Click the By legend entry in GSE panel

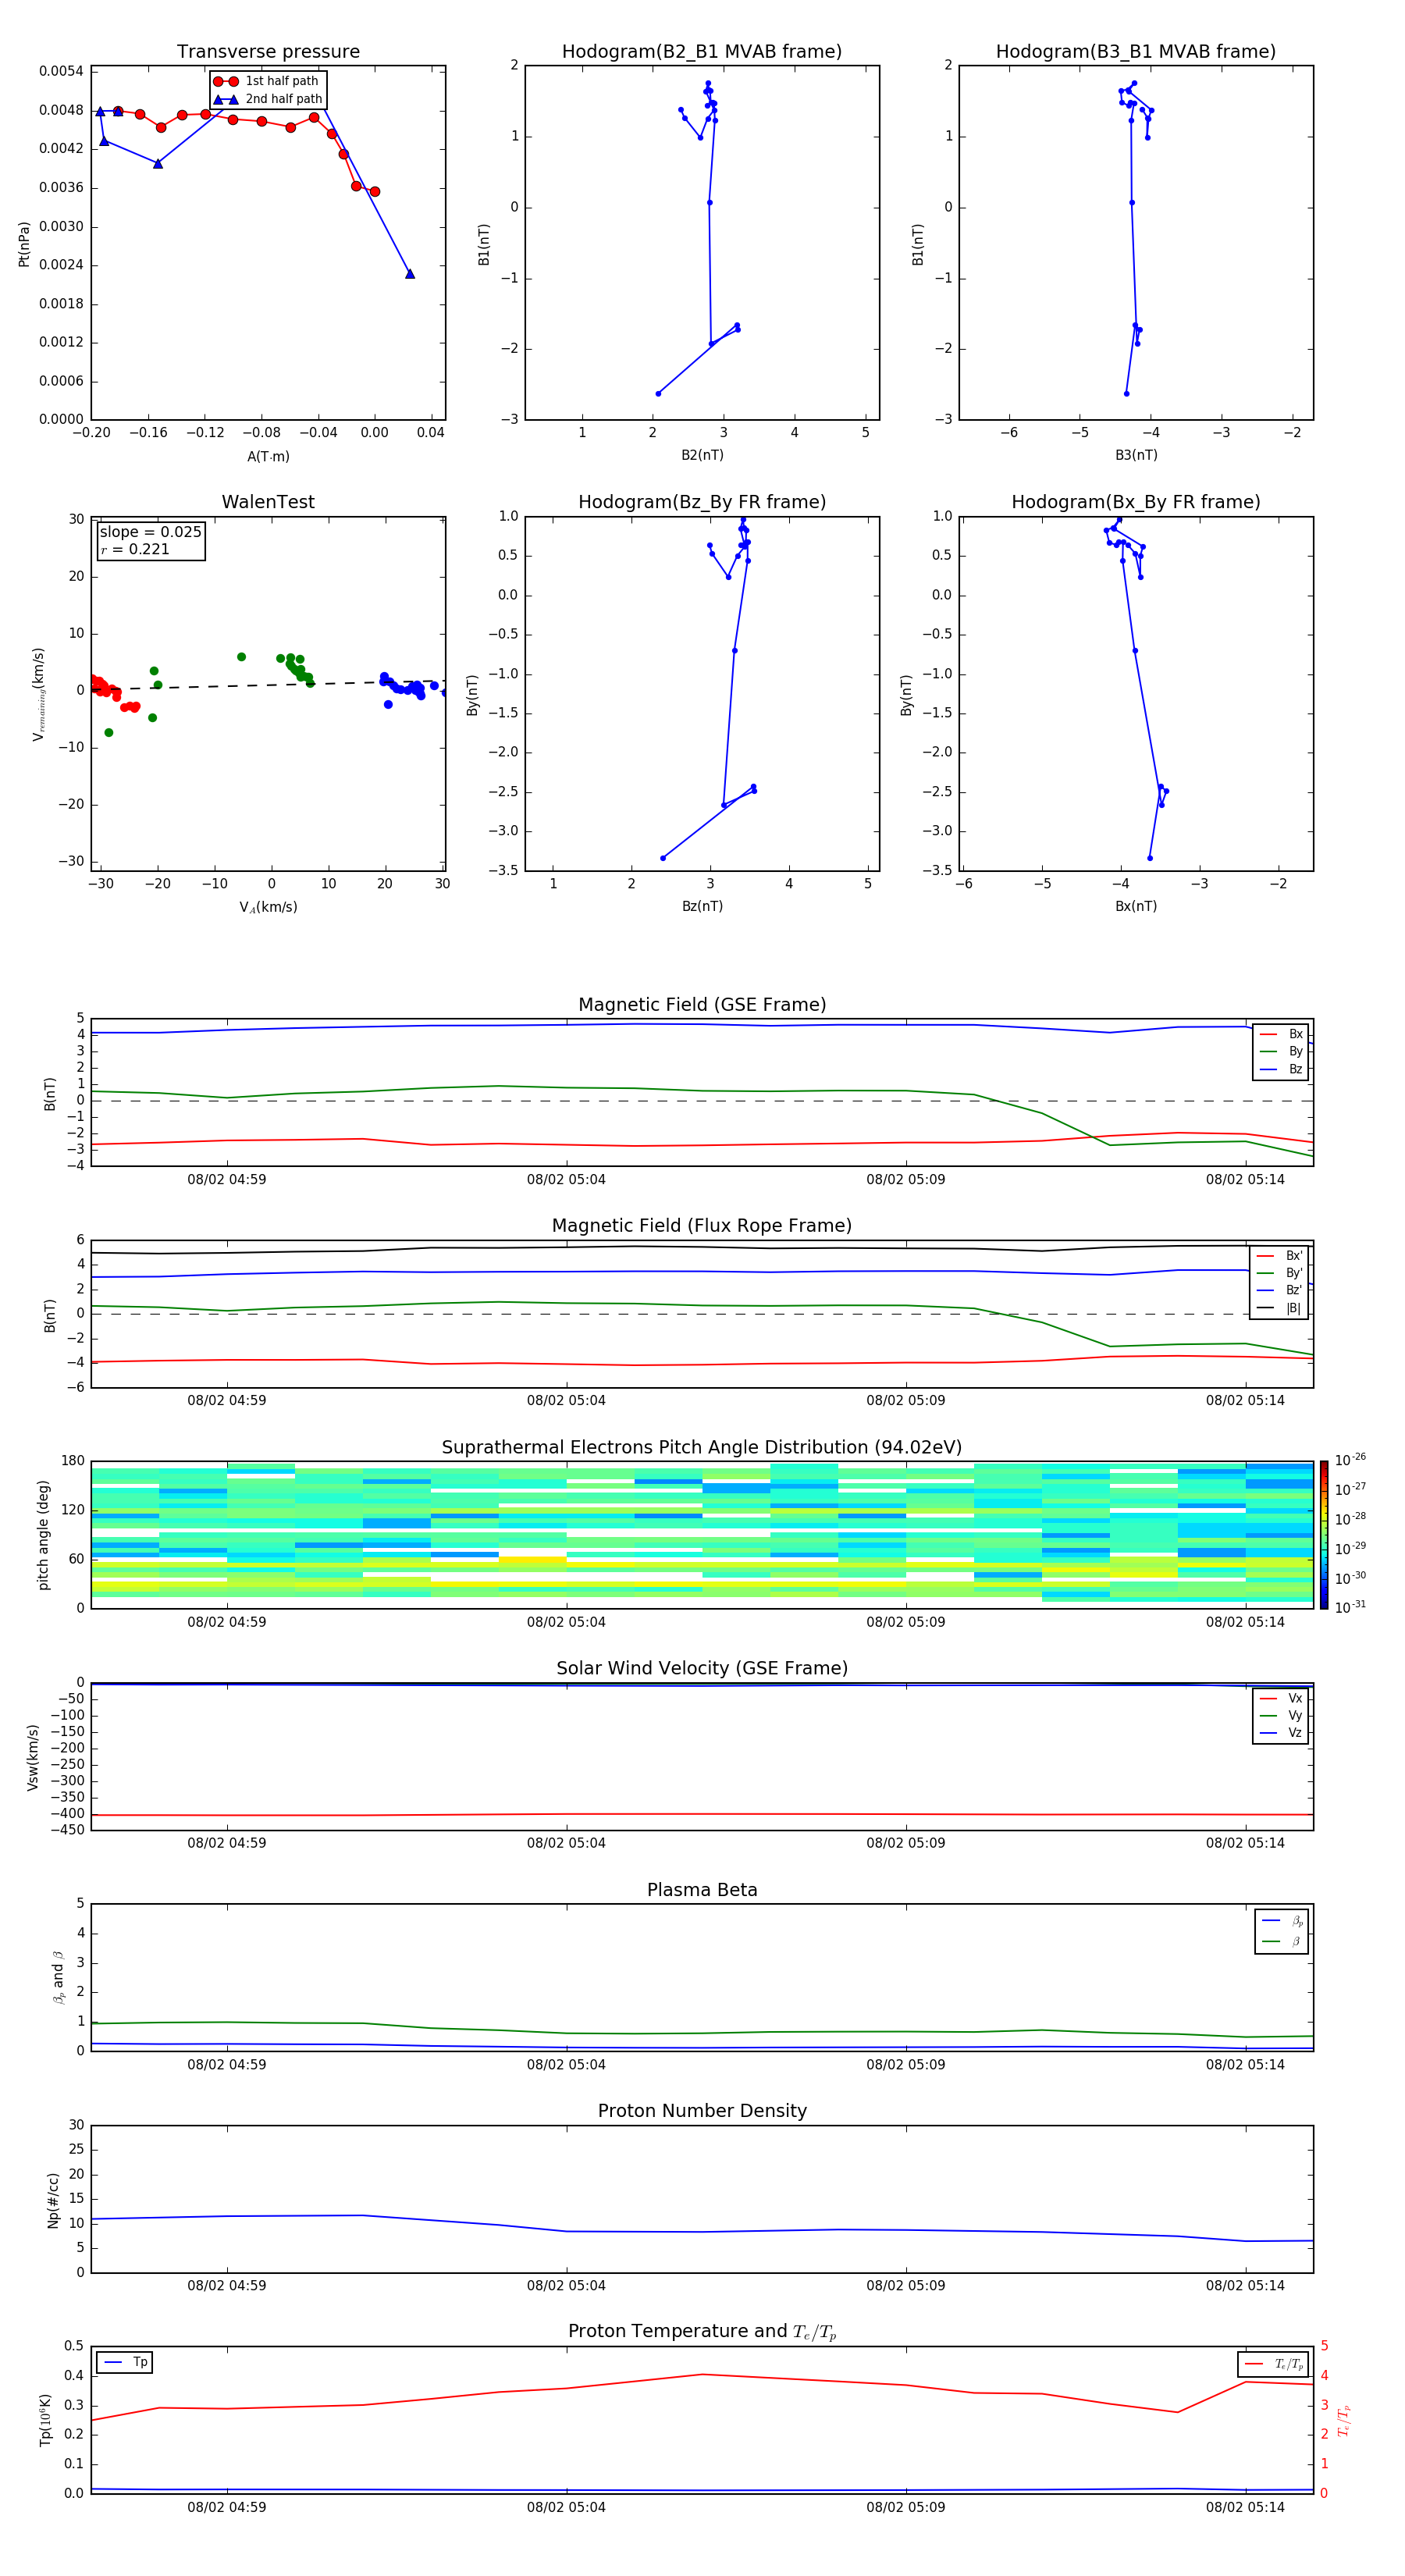1281,1051
